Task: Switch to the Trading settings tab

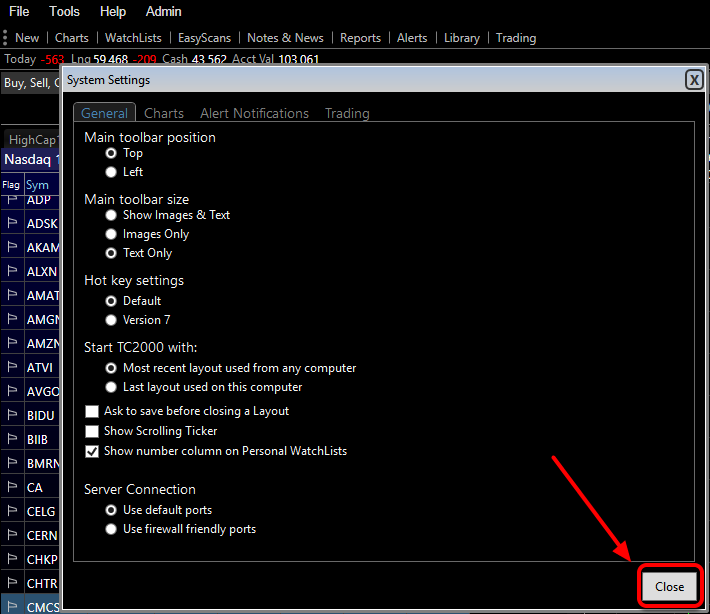Action: pyautogui.click(x=347, y=113)
